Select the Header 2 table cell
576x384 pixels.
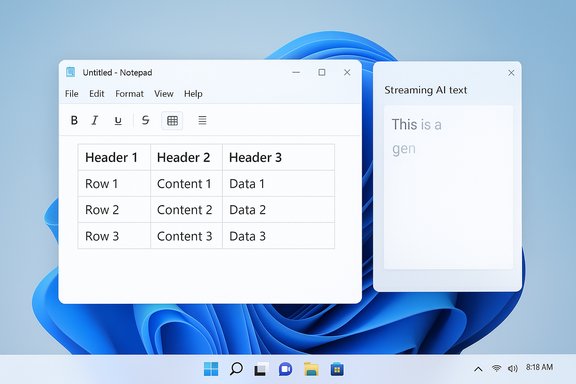186,157
